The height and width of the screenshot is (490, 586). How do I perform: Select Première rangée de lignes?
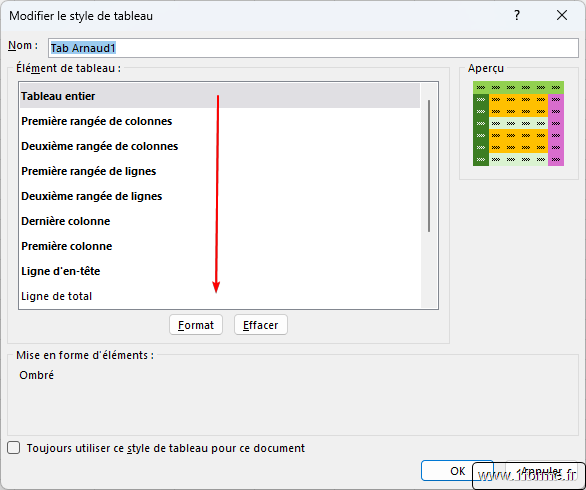220,171
